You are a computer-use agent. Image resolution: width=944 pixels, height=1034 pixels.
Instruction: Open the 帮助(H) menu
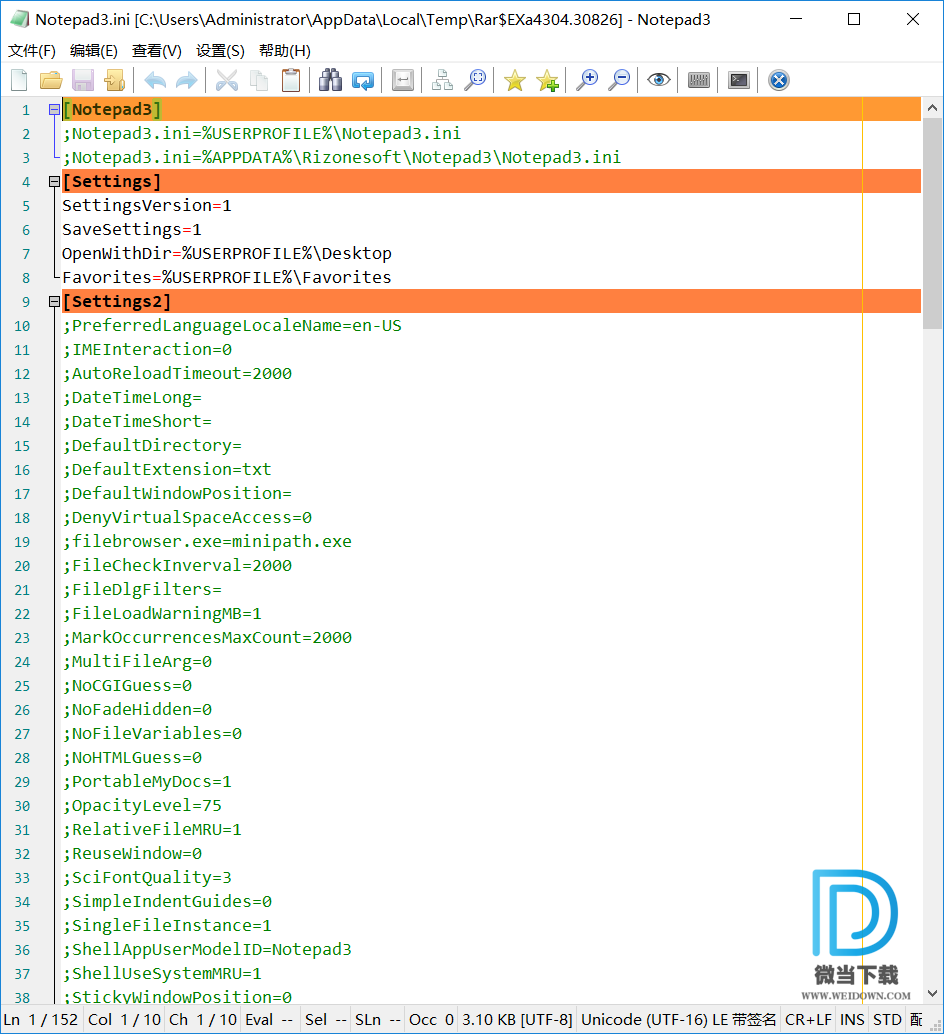coord(285,51)
